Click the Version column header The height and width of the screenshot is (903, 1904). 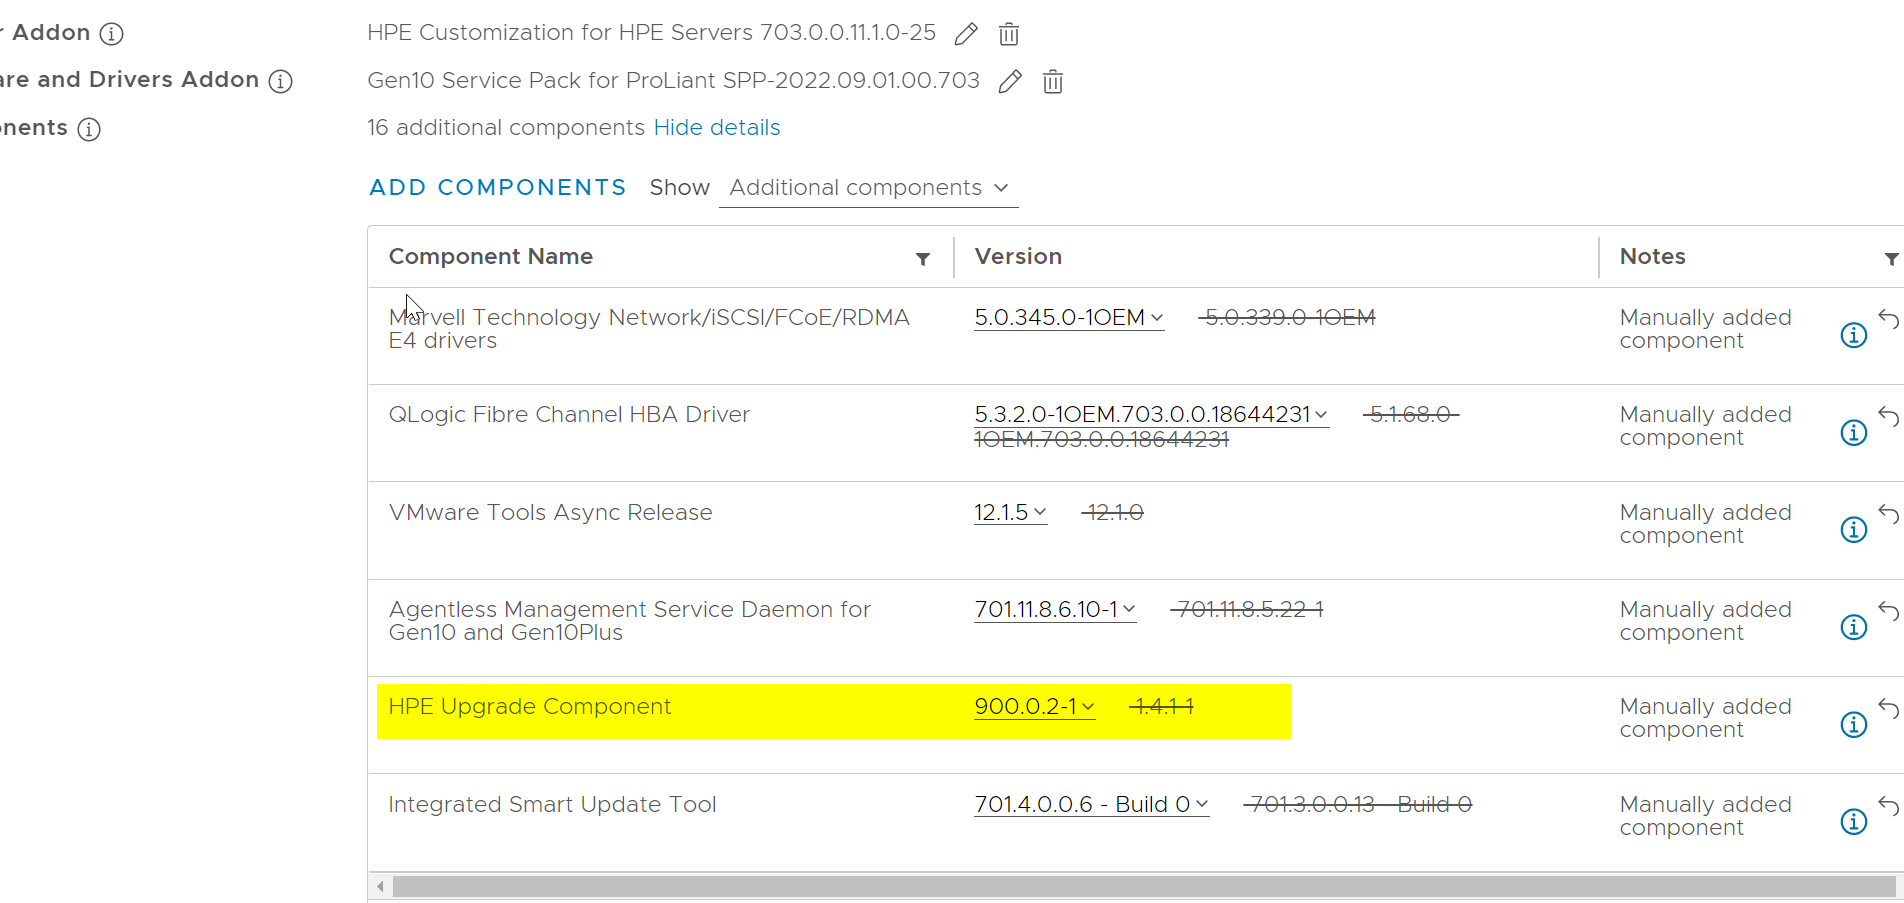[x=1018, y=257]
